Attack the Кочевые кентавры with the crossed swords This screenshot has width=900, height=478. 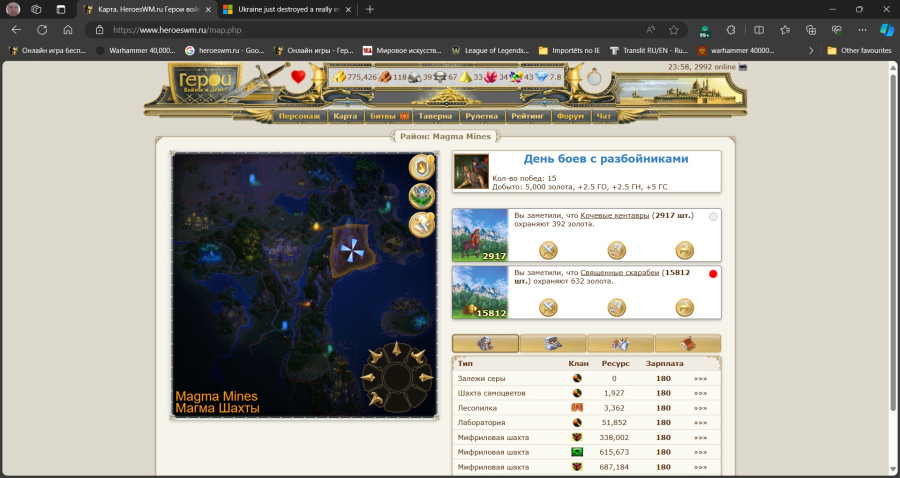pos(548,250)
